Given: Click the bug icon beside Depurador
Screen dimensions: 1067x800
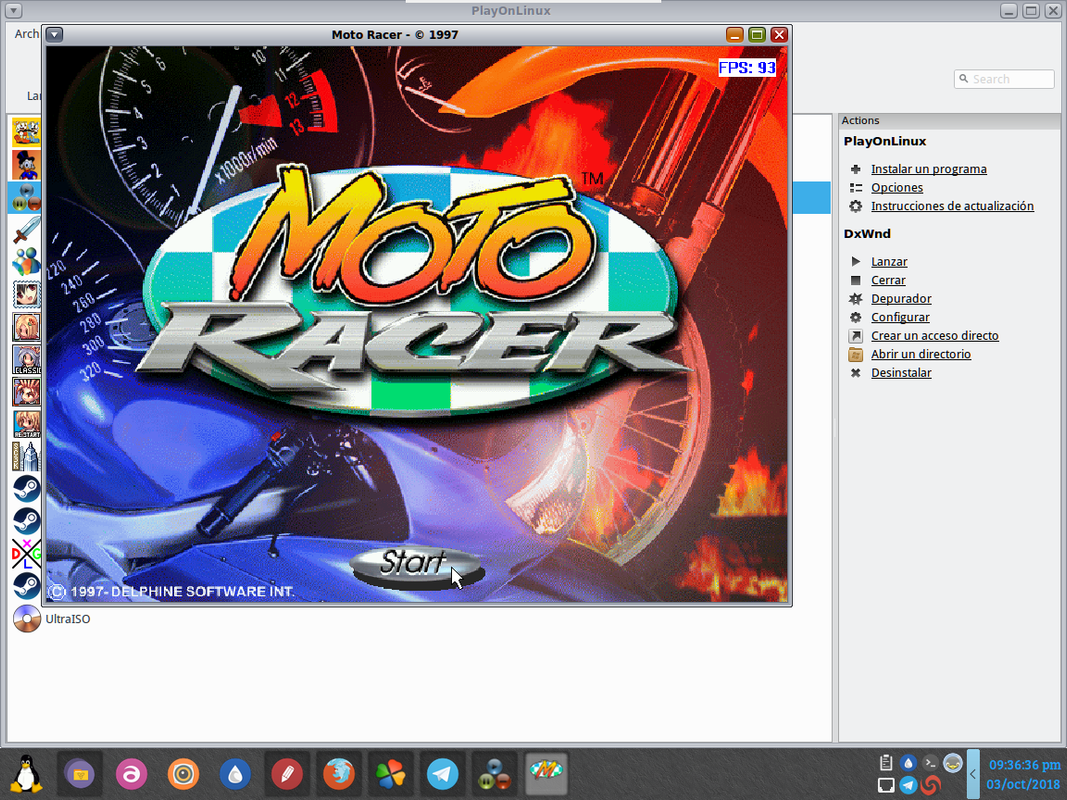Looking at the screenshot, I should [855, 298].
